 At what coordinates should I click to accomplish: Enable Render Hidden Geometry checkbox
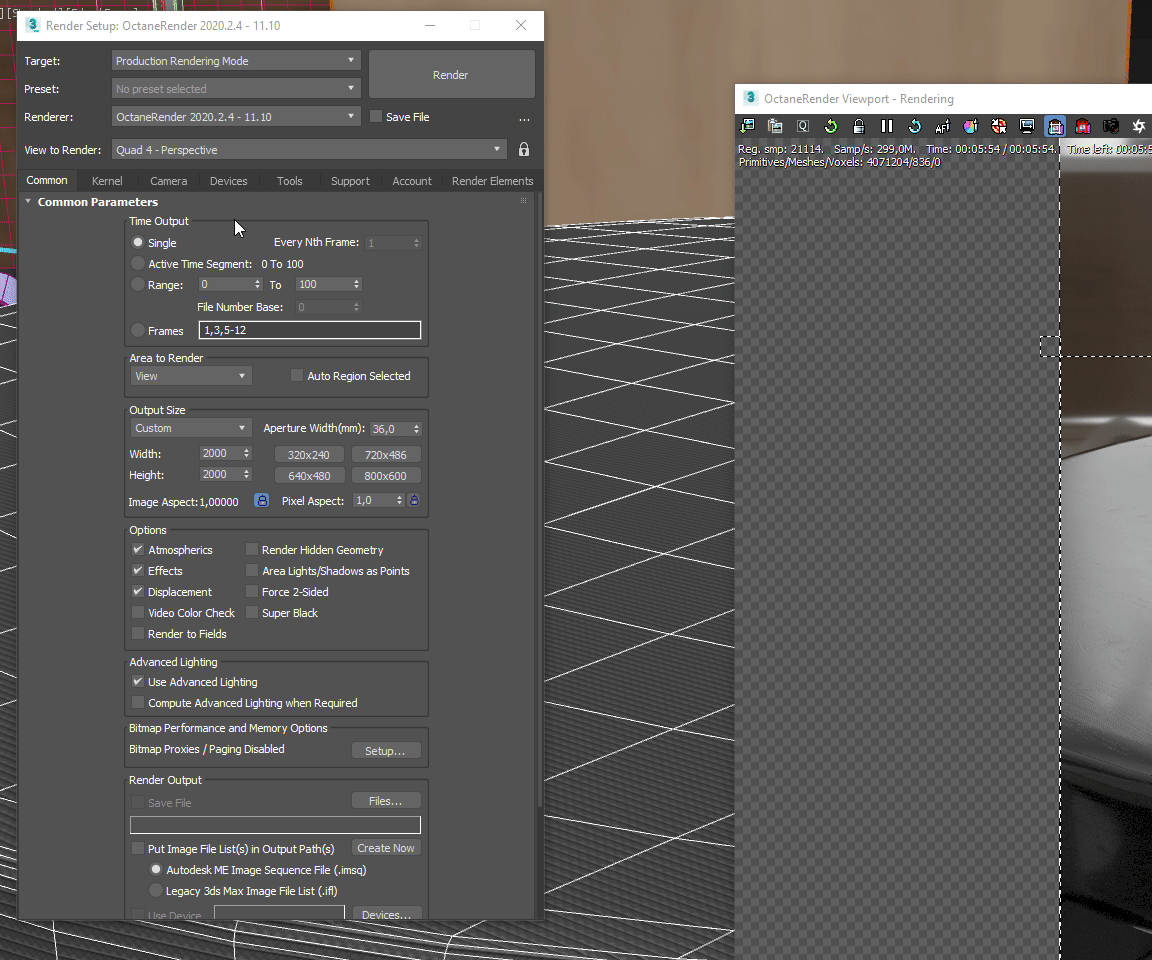[251, 550]
